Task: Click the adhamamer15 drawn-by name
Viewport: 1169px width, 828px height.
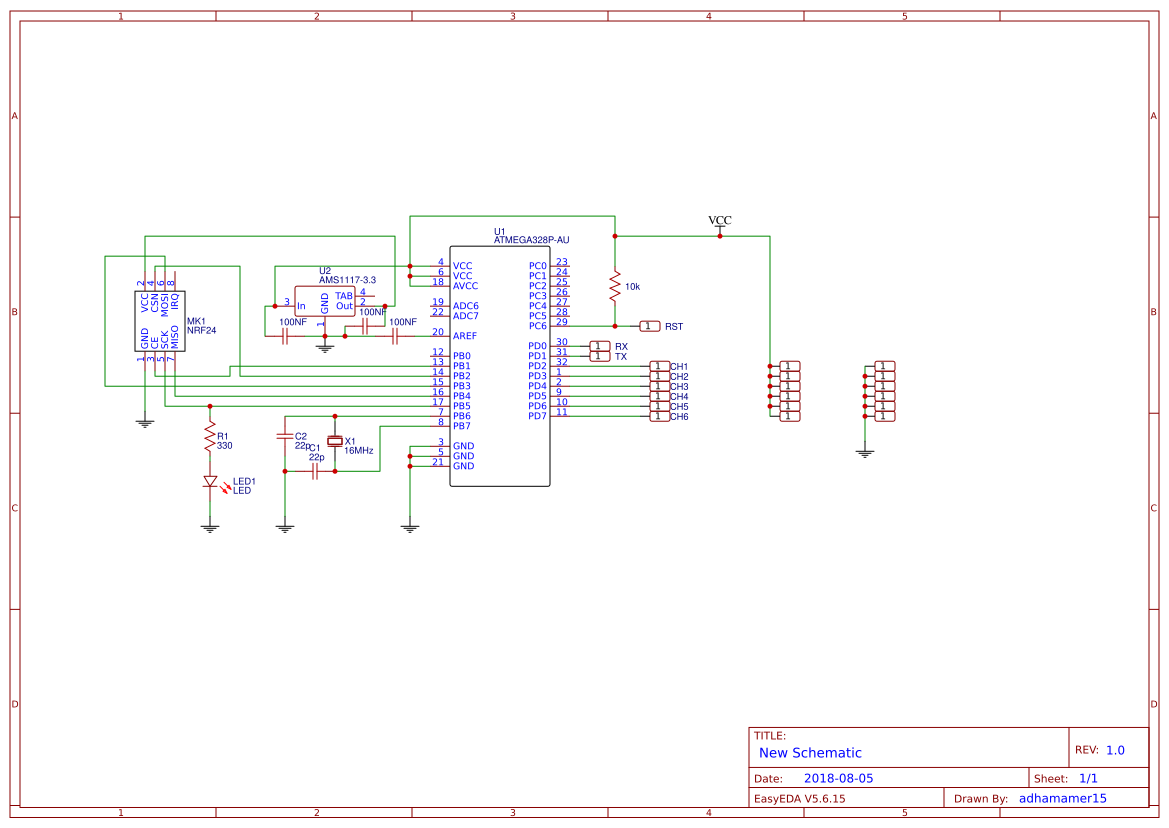Action: click(1062, 797)
